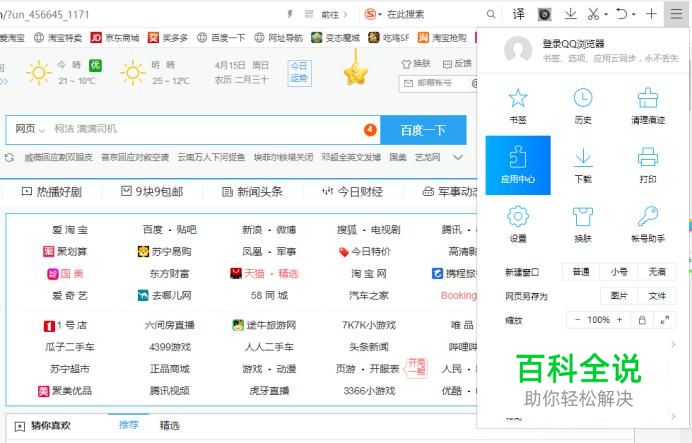This screenshot has height=443, width=692.
Task: Open 设置 settings gear icon
Action: (518, 217)
